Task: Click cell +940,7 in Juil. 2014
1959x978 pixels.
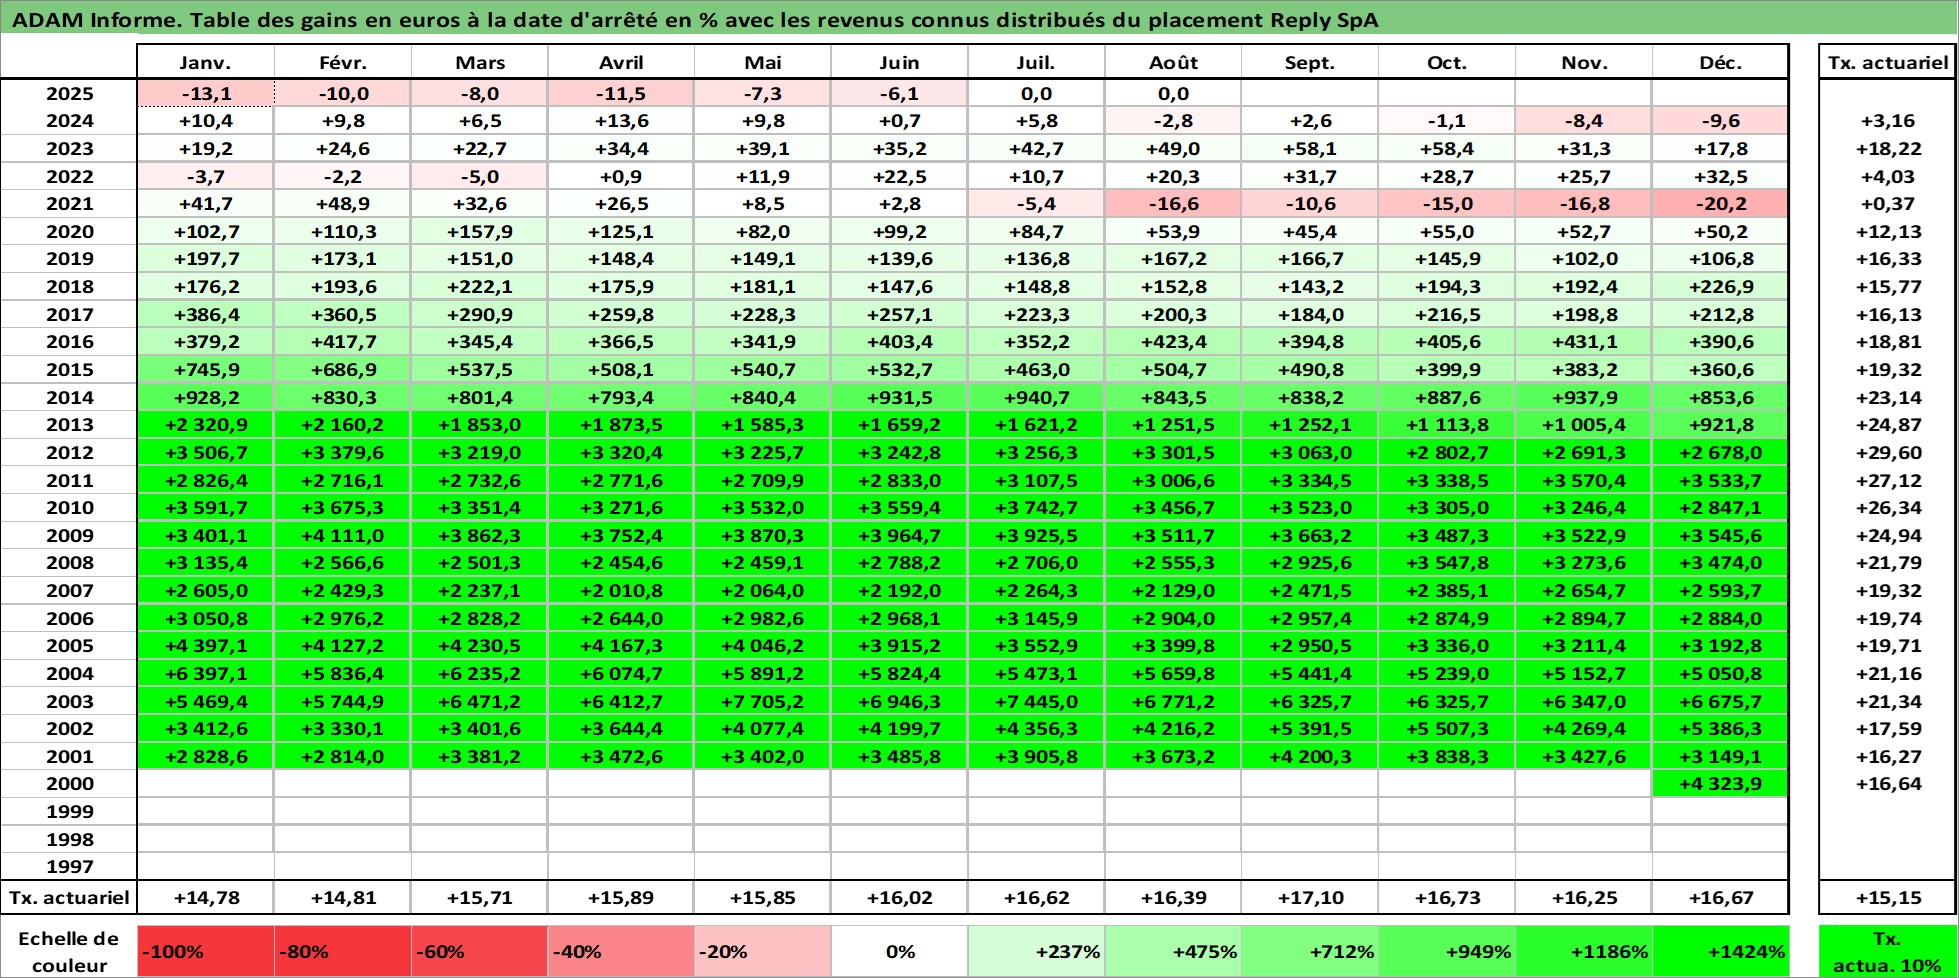Action: [1036, 397]
